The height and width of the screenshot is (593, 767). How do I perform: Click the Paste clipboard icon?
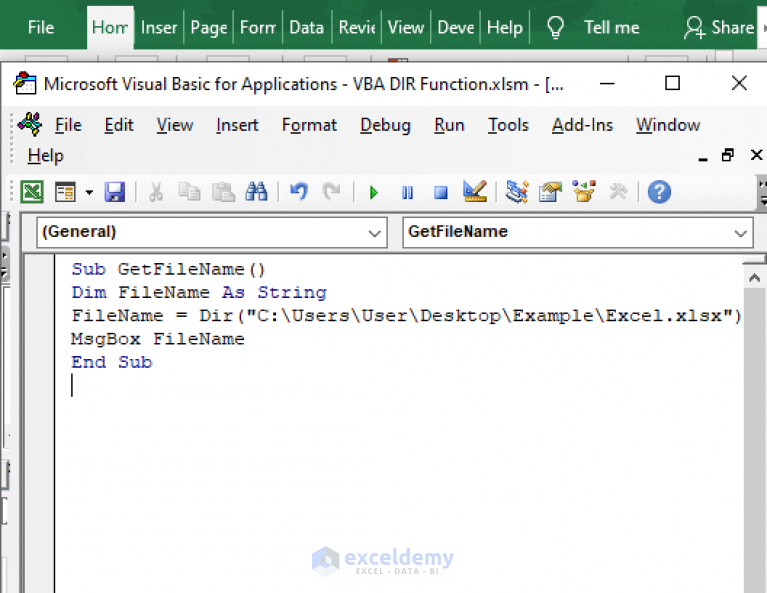223,192
